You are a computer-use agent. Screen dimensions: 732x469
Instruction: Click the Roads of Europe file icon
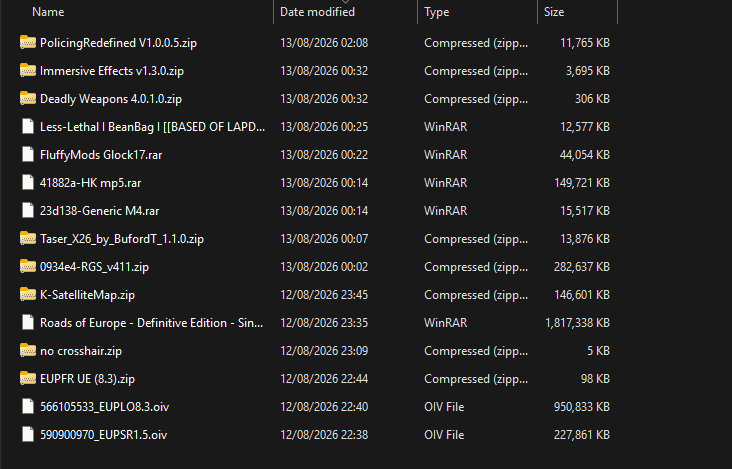point(28,322)
